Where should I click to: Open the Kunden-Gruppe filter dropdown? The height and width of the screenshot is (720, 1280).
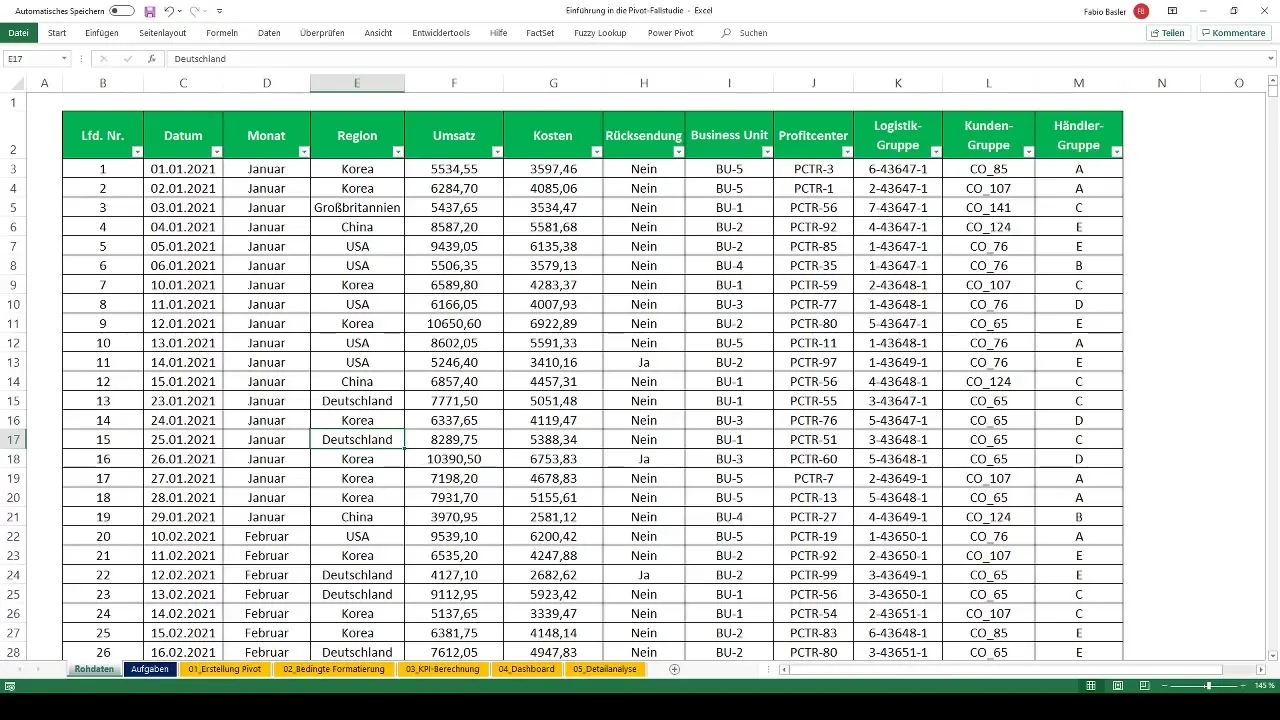tap(1029, 152)
